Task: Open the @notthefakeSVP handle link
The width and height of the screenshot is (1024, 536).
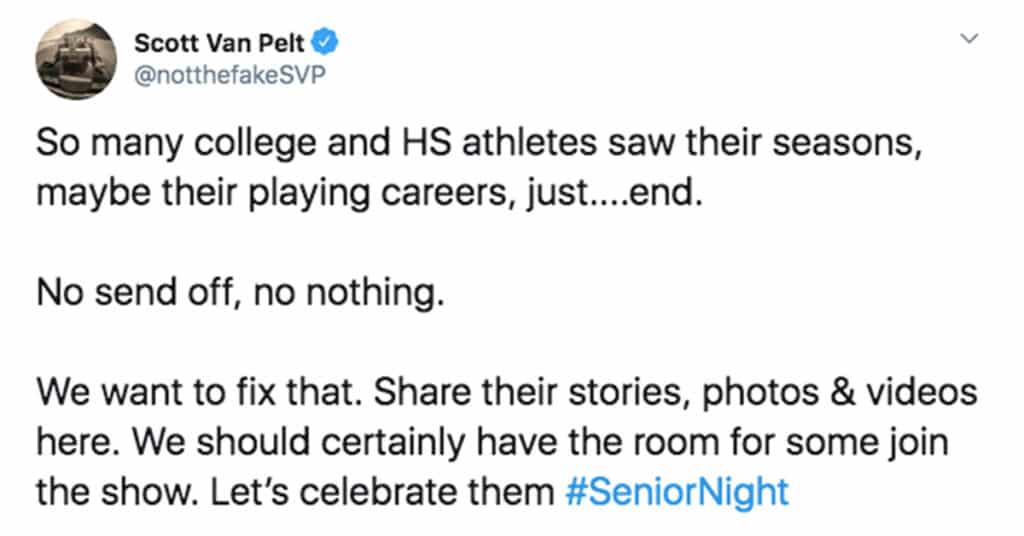Action: click(229, 76)
